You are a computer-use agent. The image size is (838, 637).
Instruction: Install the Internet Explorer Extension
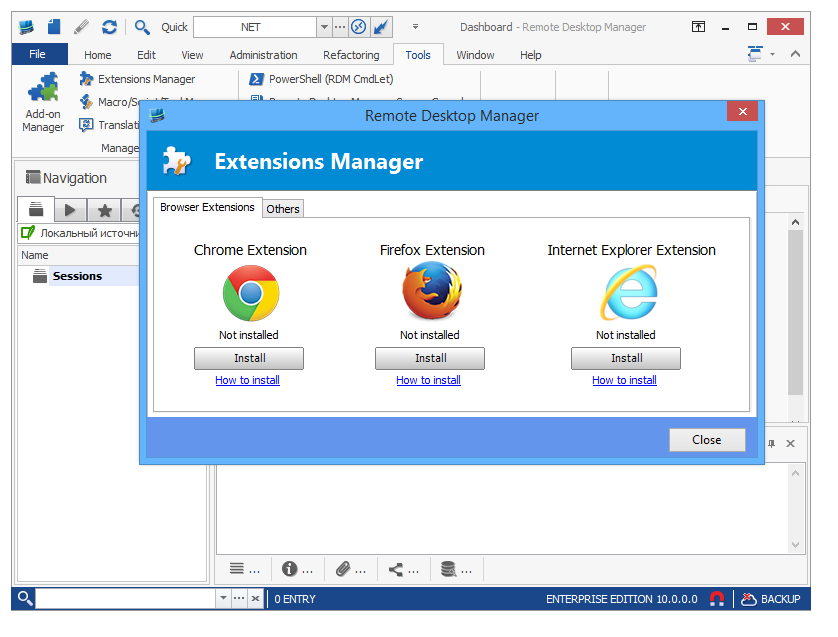[626, 359]
